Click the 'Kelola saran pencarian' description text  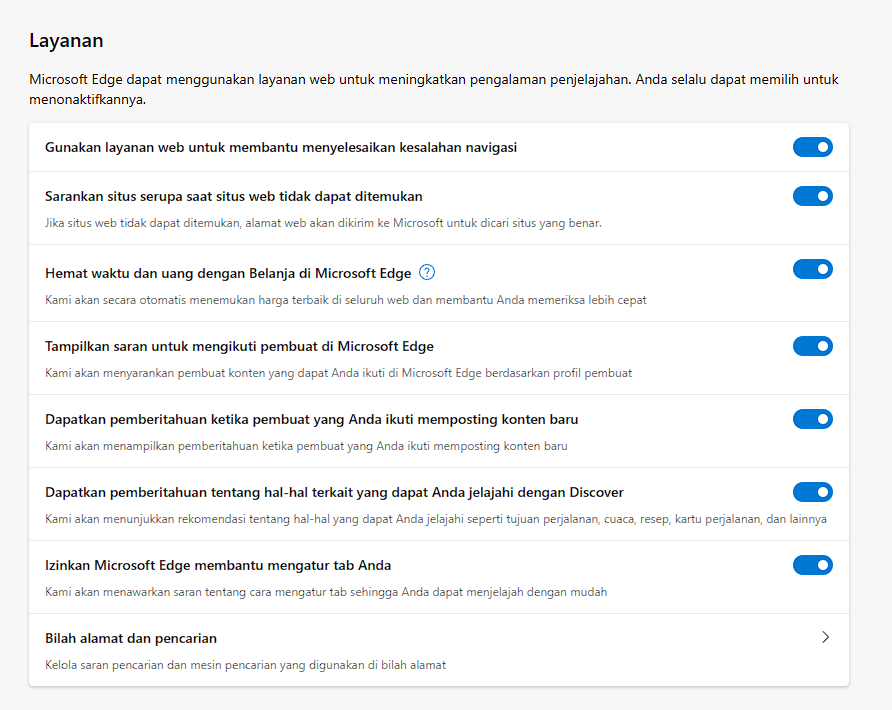coord(245,664)
